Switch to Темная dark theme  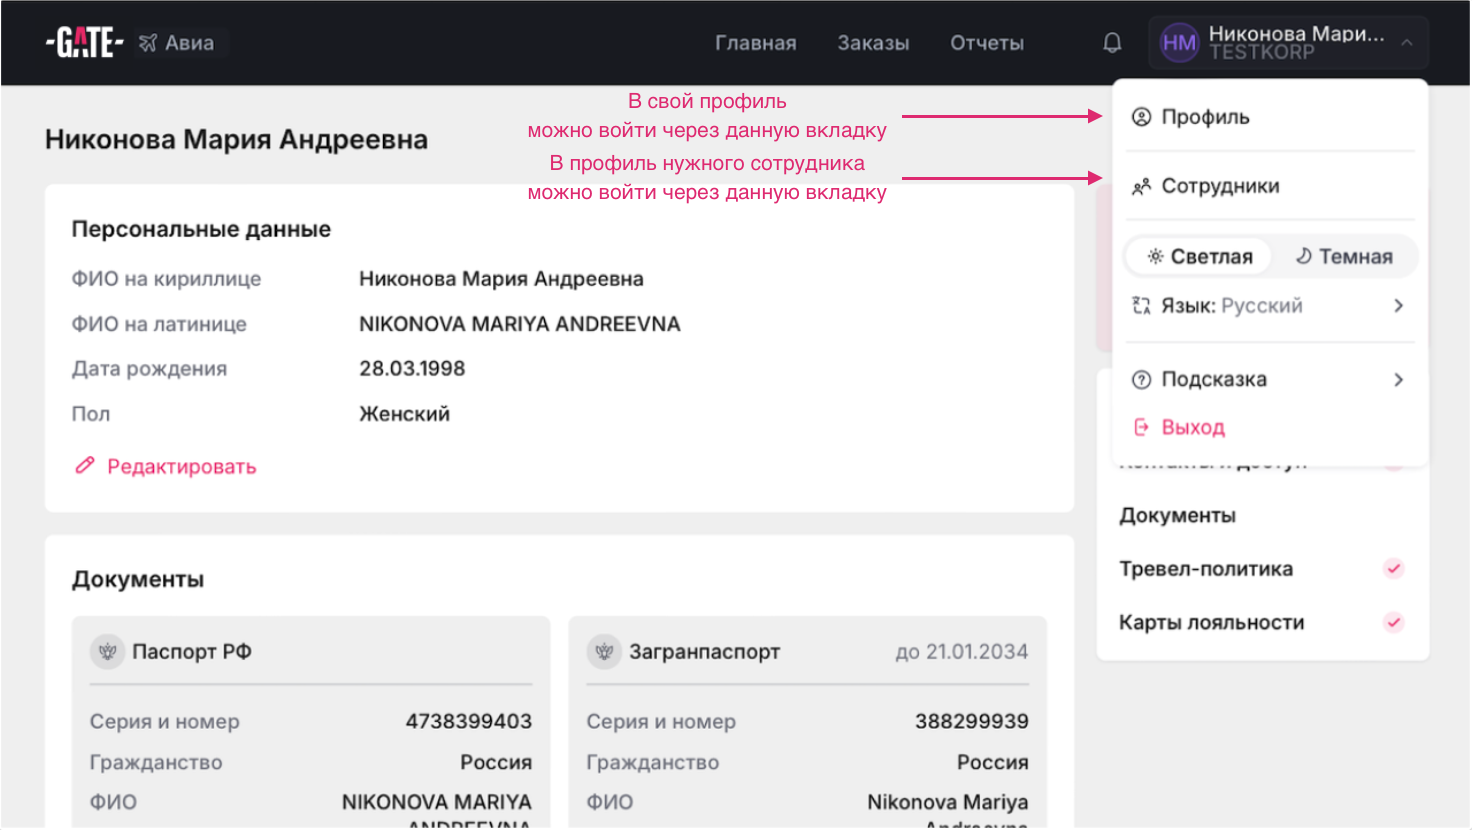click(x=1344, y=257)
